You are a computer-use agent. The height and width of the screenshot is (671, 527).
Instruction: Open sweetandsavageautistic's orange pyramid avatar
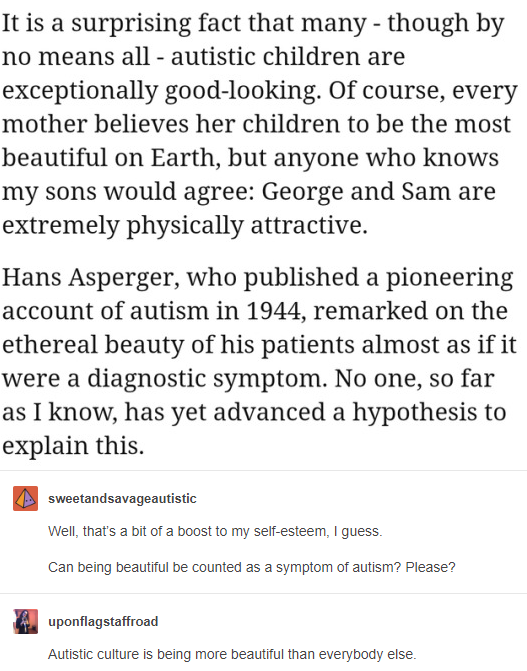25,498
